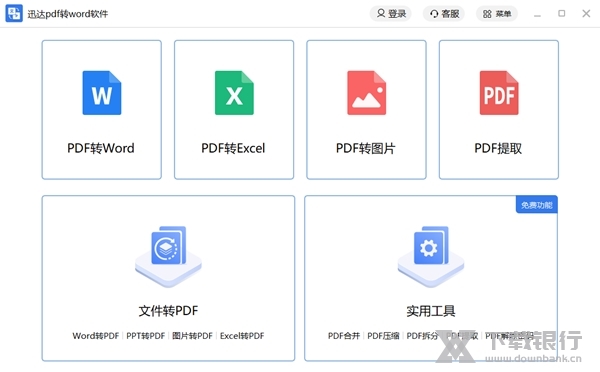
Task: Click the PDF压缩 link
Action: (383, 336)
